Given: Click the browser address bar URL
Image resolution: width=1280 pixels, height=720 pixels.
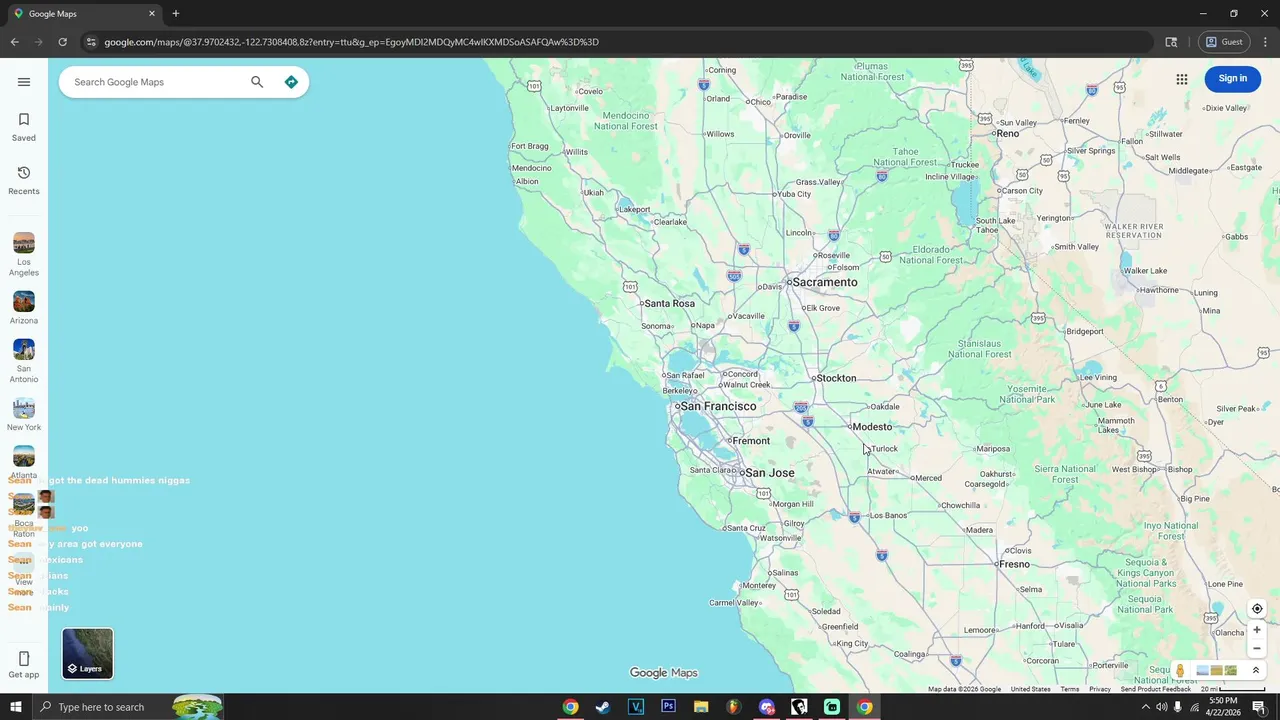Looking at the screenshot, I should [x=351, y=42].
